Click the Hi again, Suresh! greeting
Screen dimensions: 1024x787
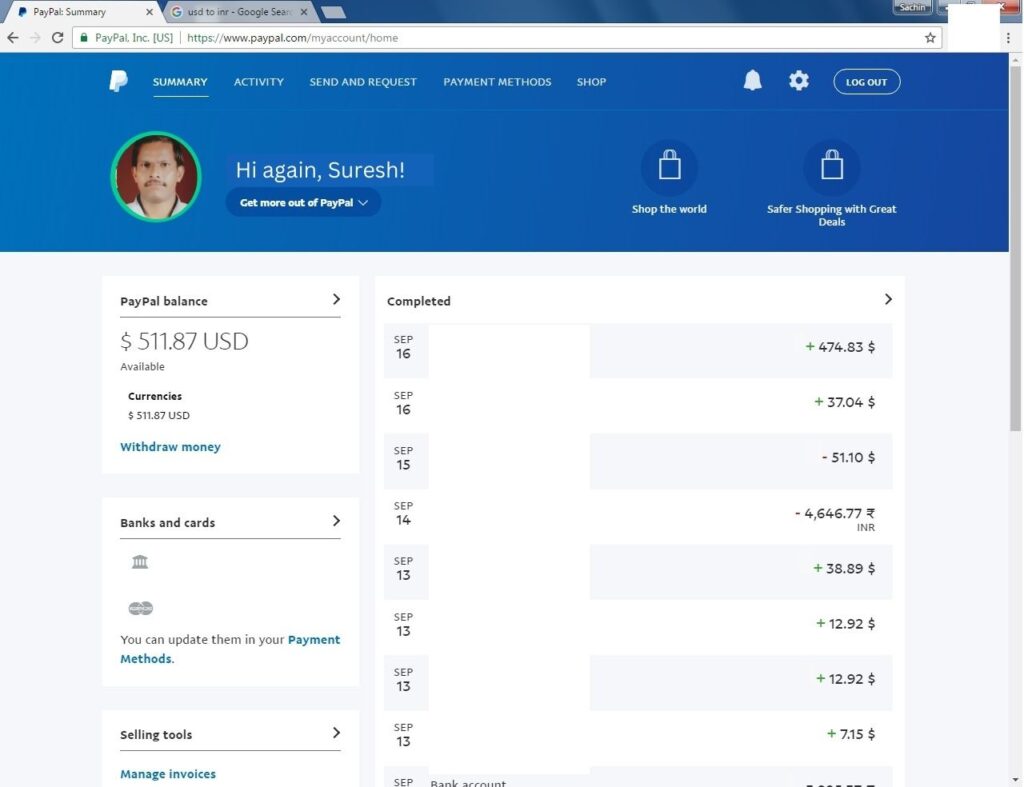point(320,170)
